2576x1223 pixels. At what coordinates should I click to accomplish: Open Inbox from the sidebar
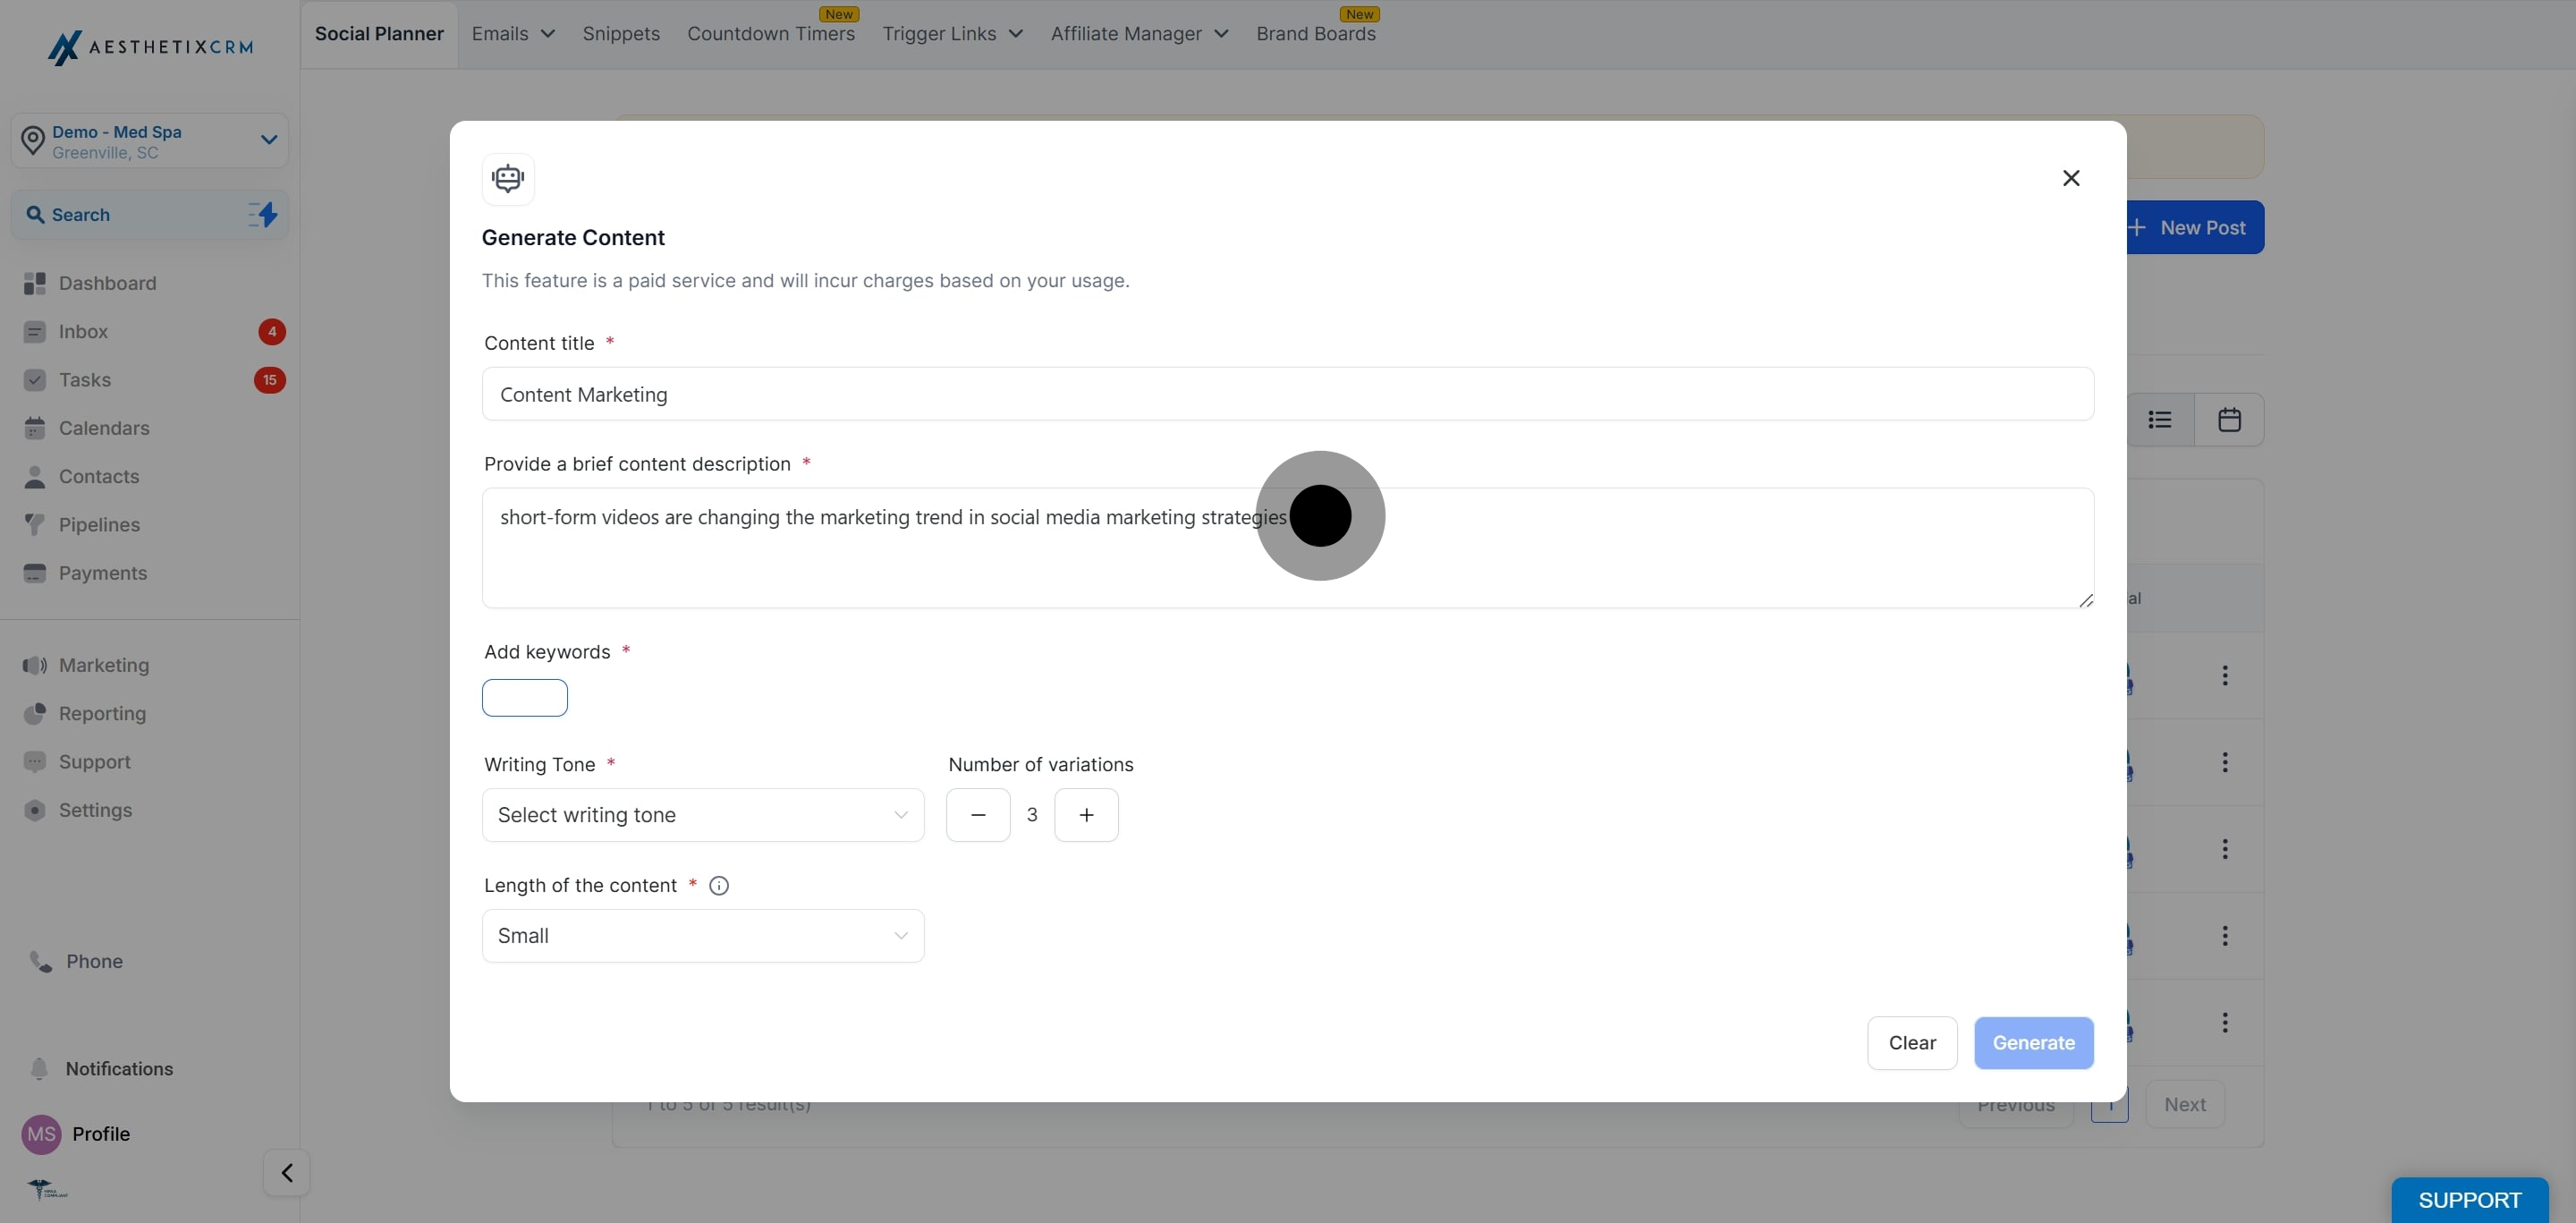tap(83, 332)
